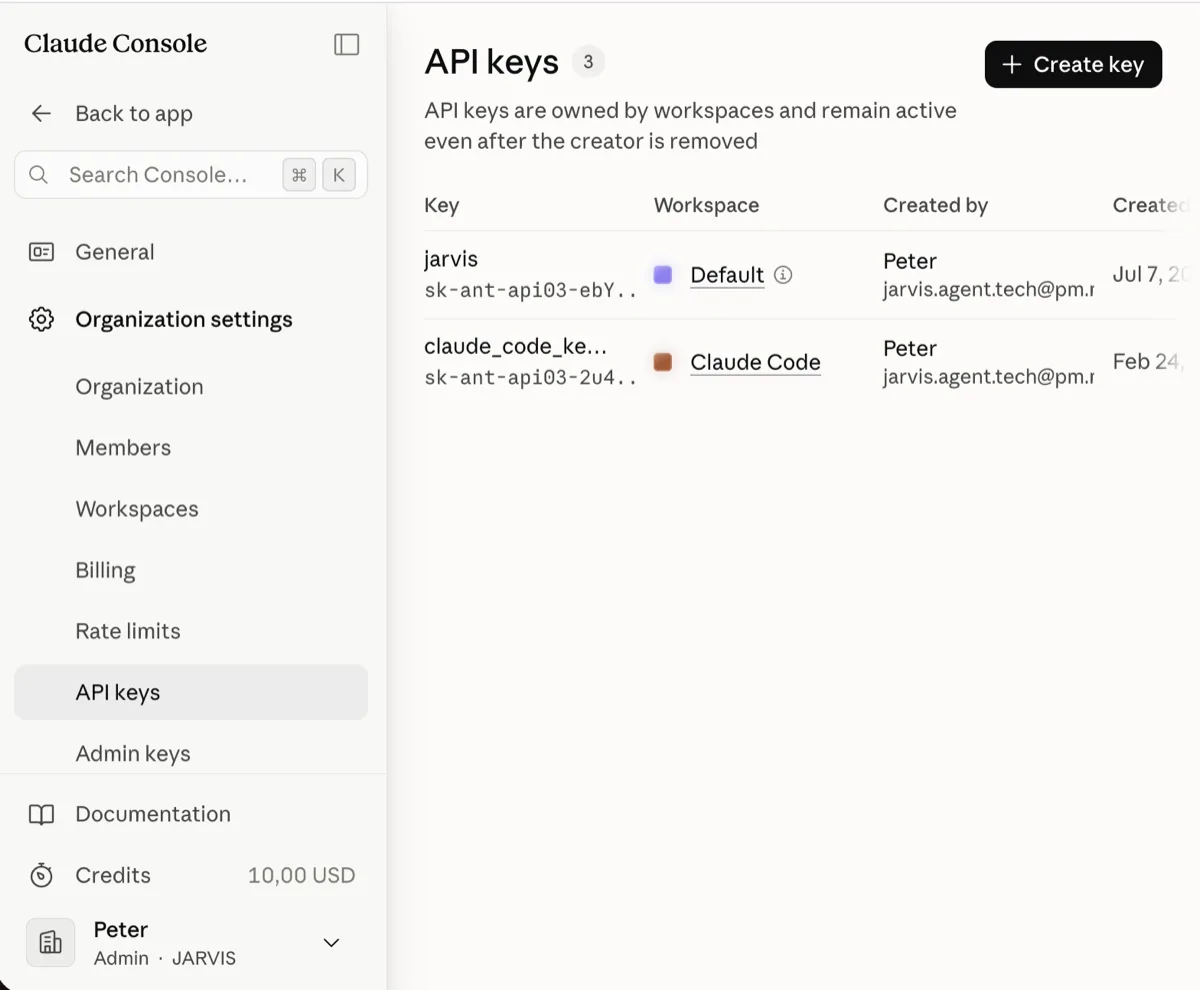Click Peter creator in the jarvis row
The image size is (1200, 990).
pyautogui.click(x=910, y=261)
